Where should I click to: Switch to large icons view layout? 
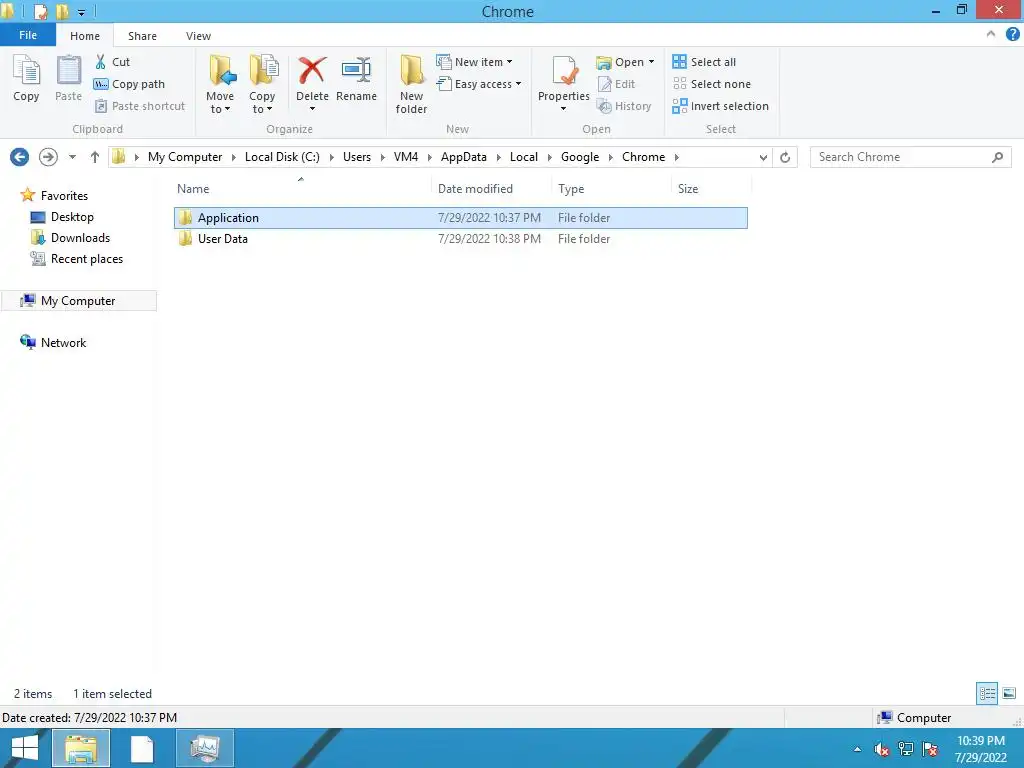pyautogui.click(x=1009, y=693)
